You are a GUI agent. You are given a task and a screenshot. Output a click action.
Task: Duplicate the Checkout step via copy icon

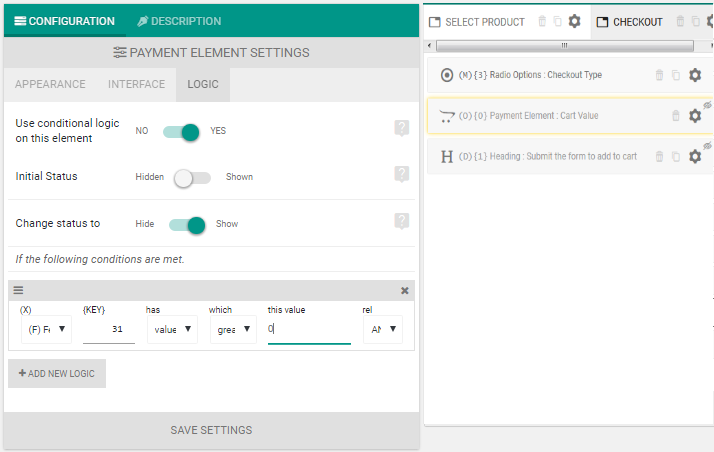(695, 21)
